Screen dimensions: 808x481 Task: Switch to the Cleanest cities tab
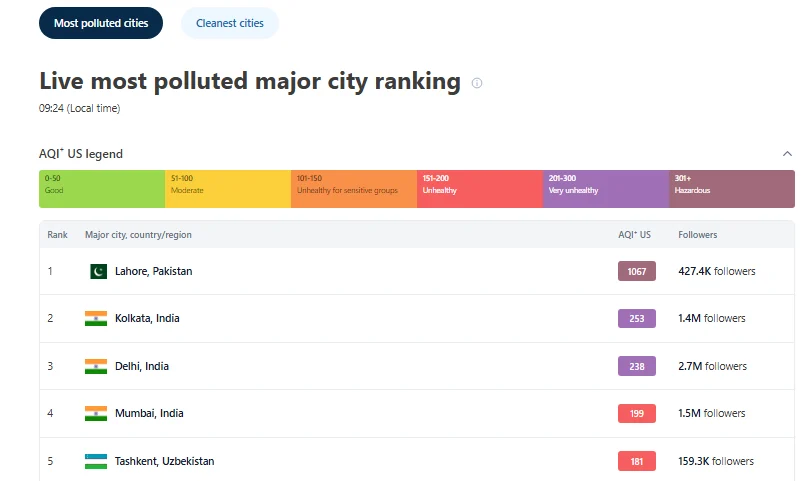230,23
